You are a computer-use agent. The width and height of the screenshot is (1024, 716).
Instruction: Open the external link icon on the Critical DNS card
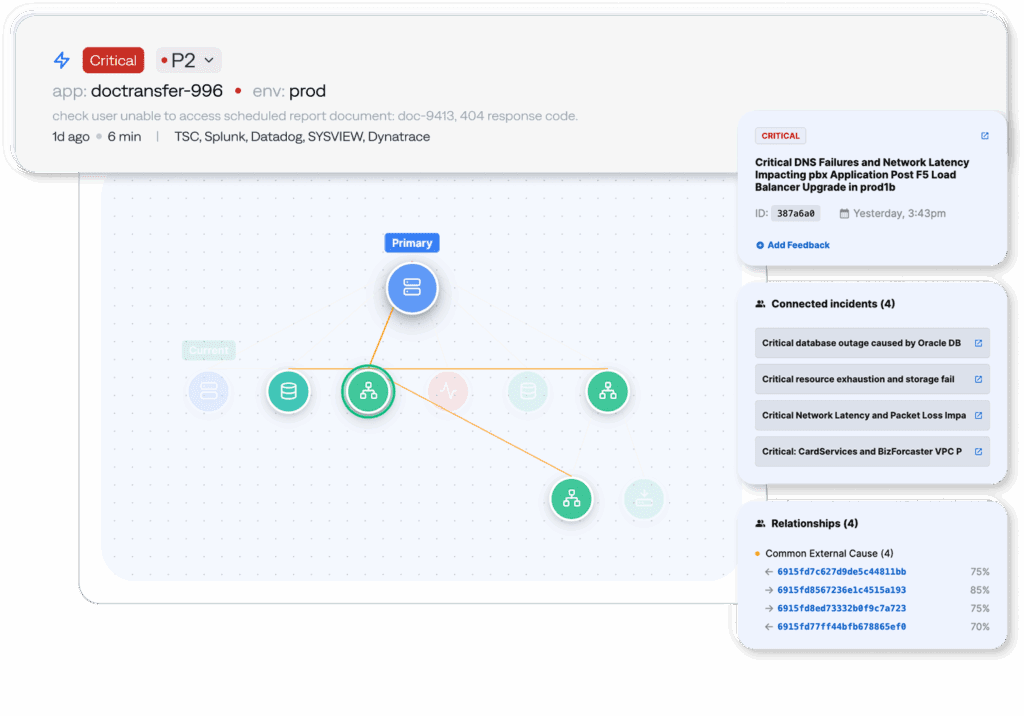984,135
